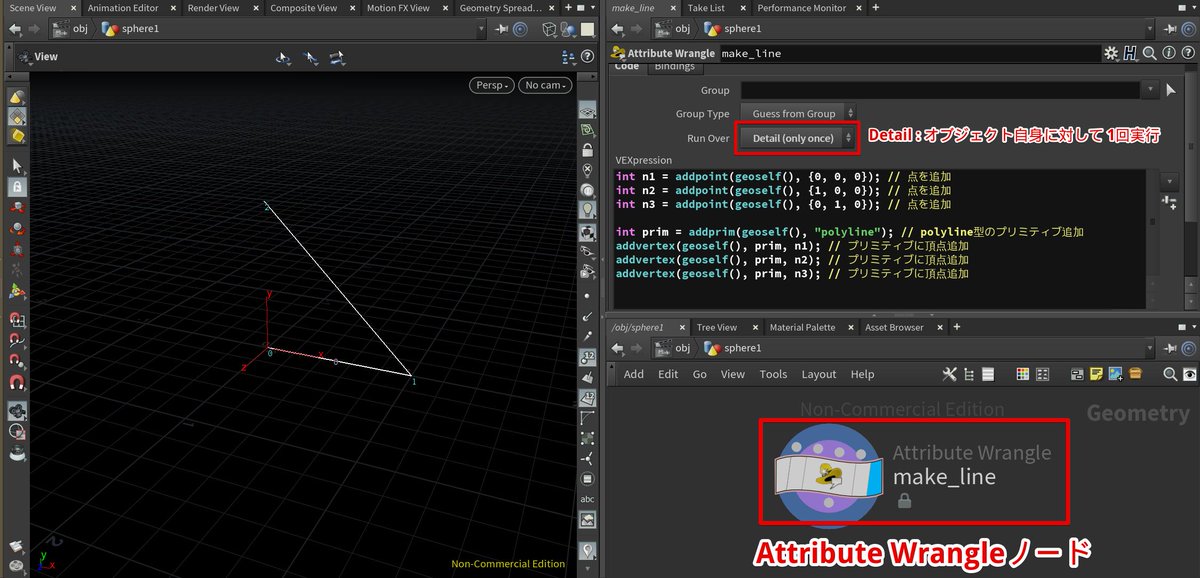
Task: Click the make_line node name field
Action: coord(910,53)
